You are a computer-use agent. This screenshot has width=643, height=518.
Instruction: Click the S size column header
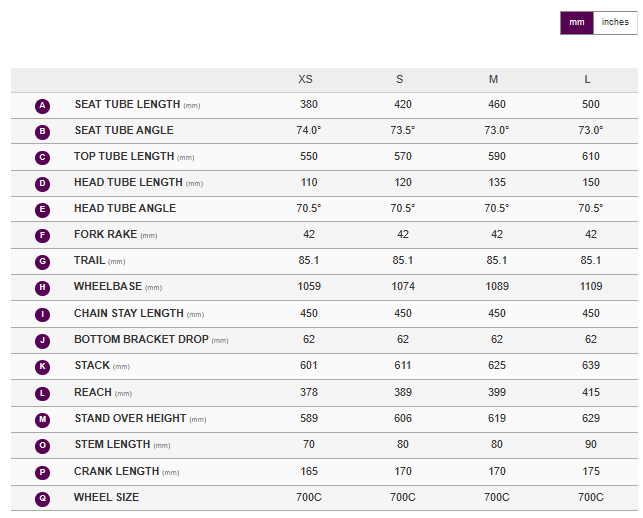coord(400,80)
